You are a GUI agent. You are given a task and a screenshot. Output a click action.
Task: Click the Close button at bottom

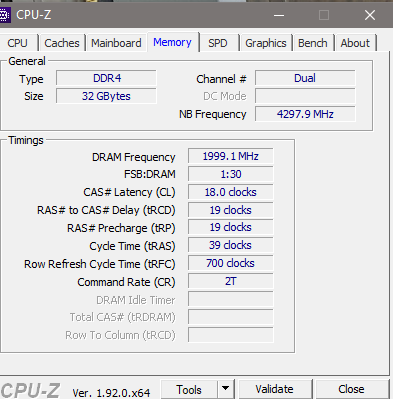click(351, 389)
